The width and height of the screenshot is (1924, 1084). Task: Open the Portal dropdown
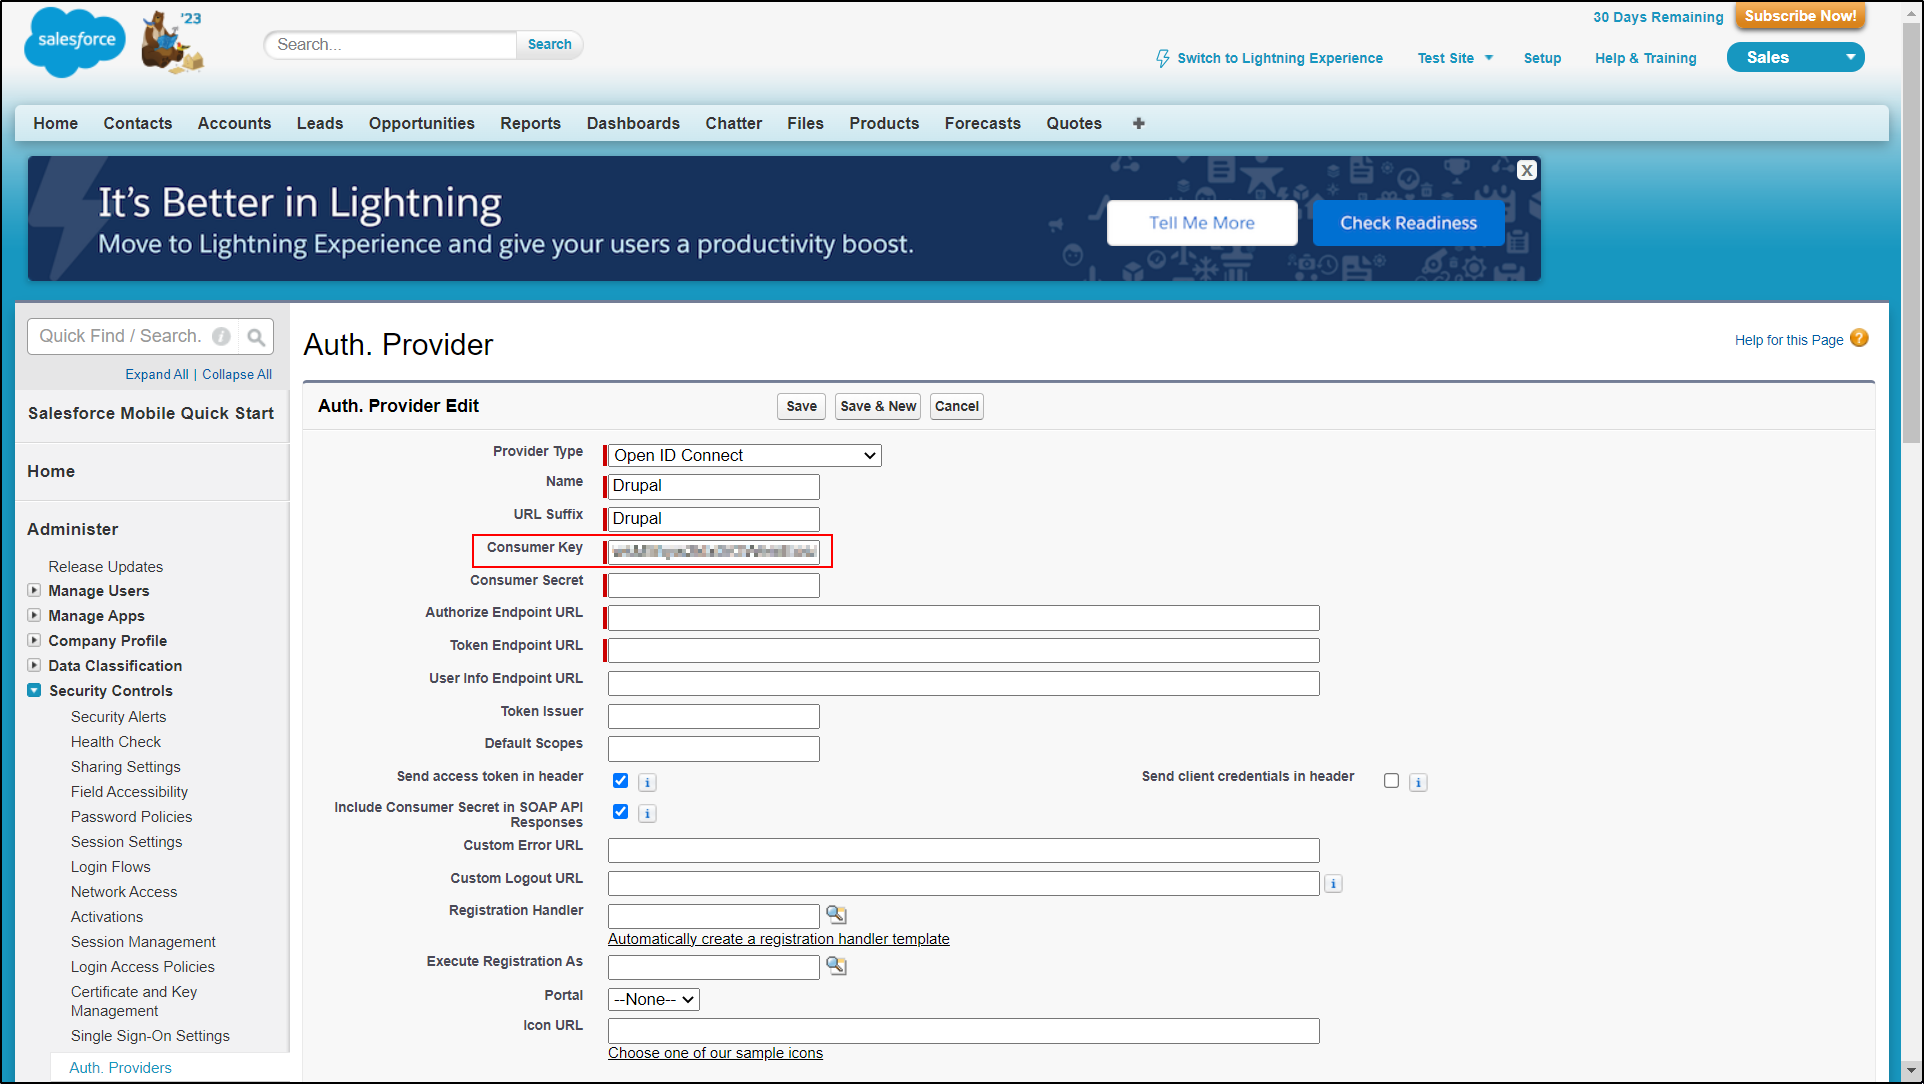point(654,1000)
